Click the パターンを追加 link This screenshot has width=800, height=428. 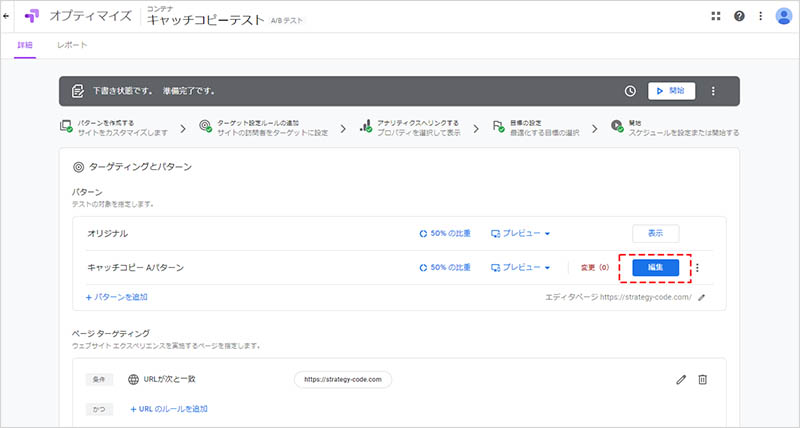(118, 297)
